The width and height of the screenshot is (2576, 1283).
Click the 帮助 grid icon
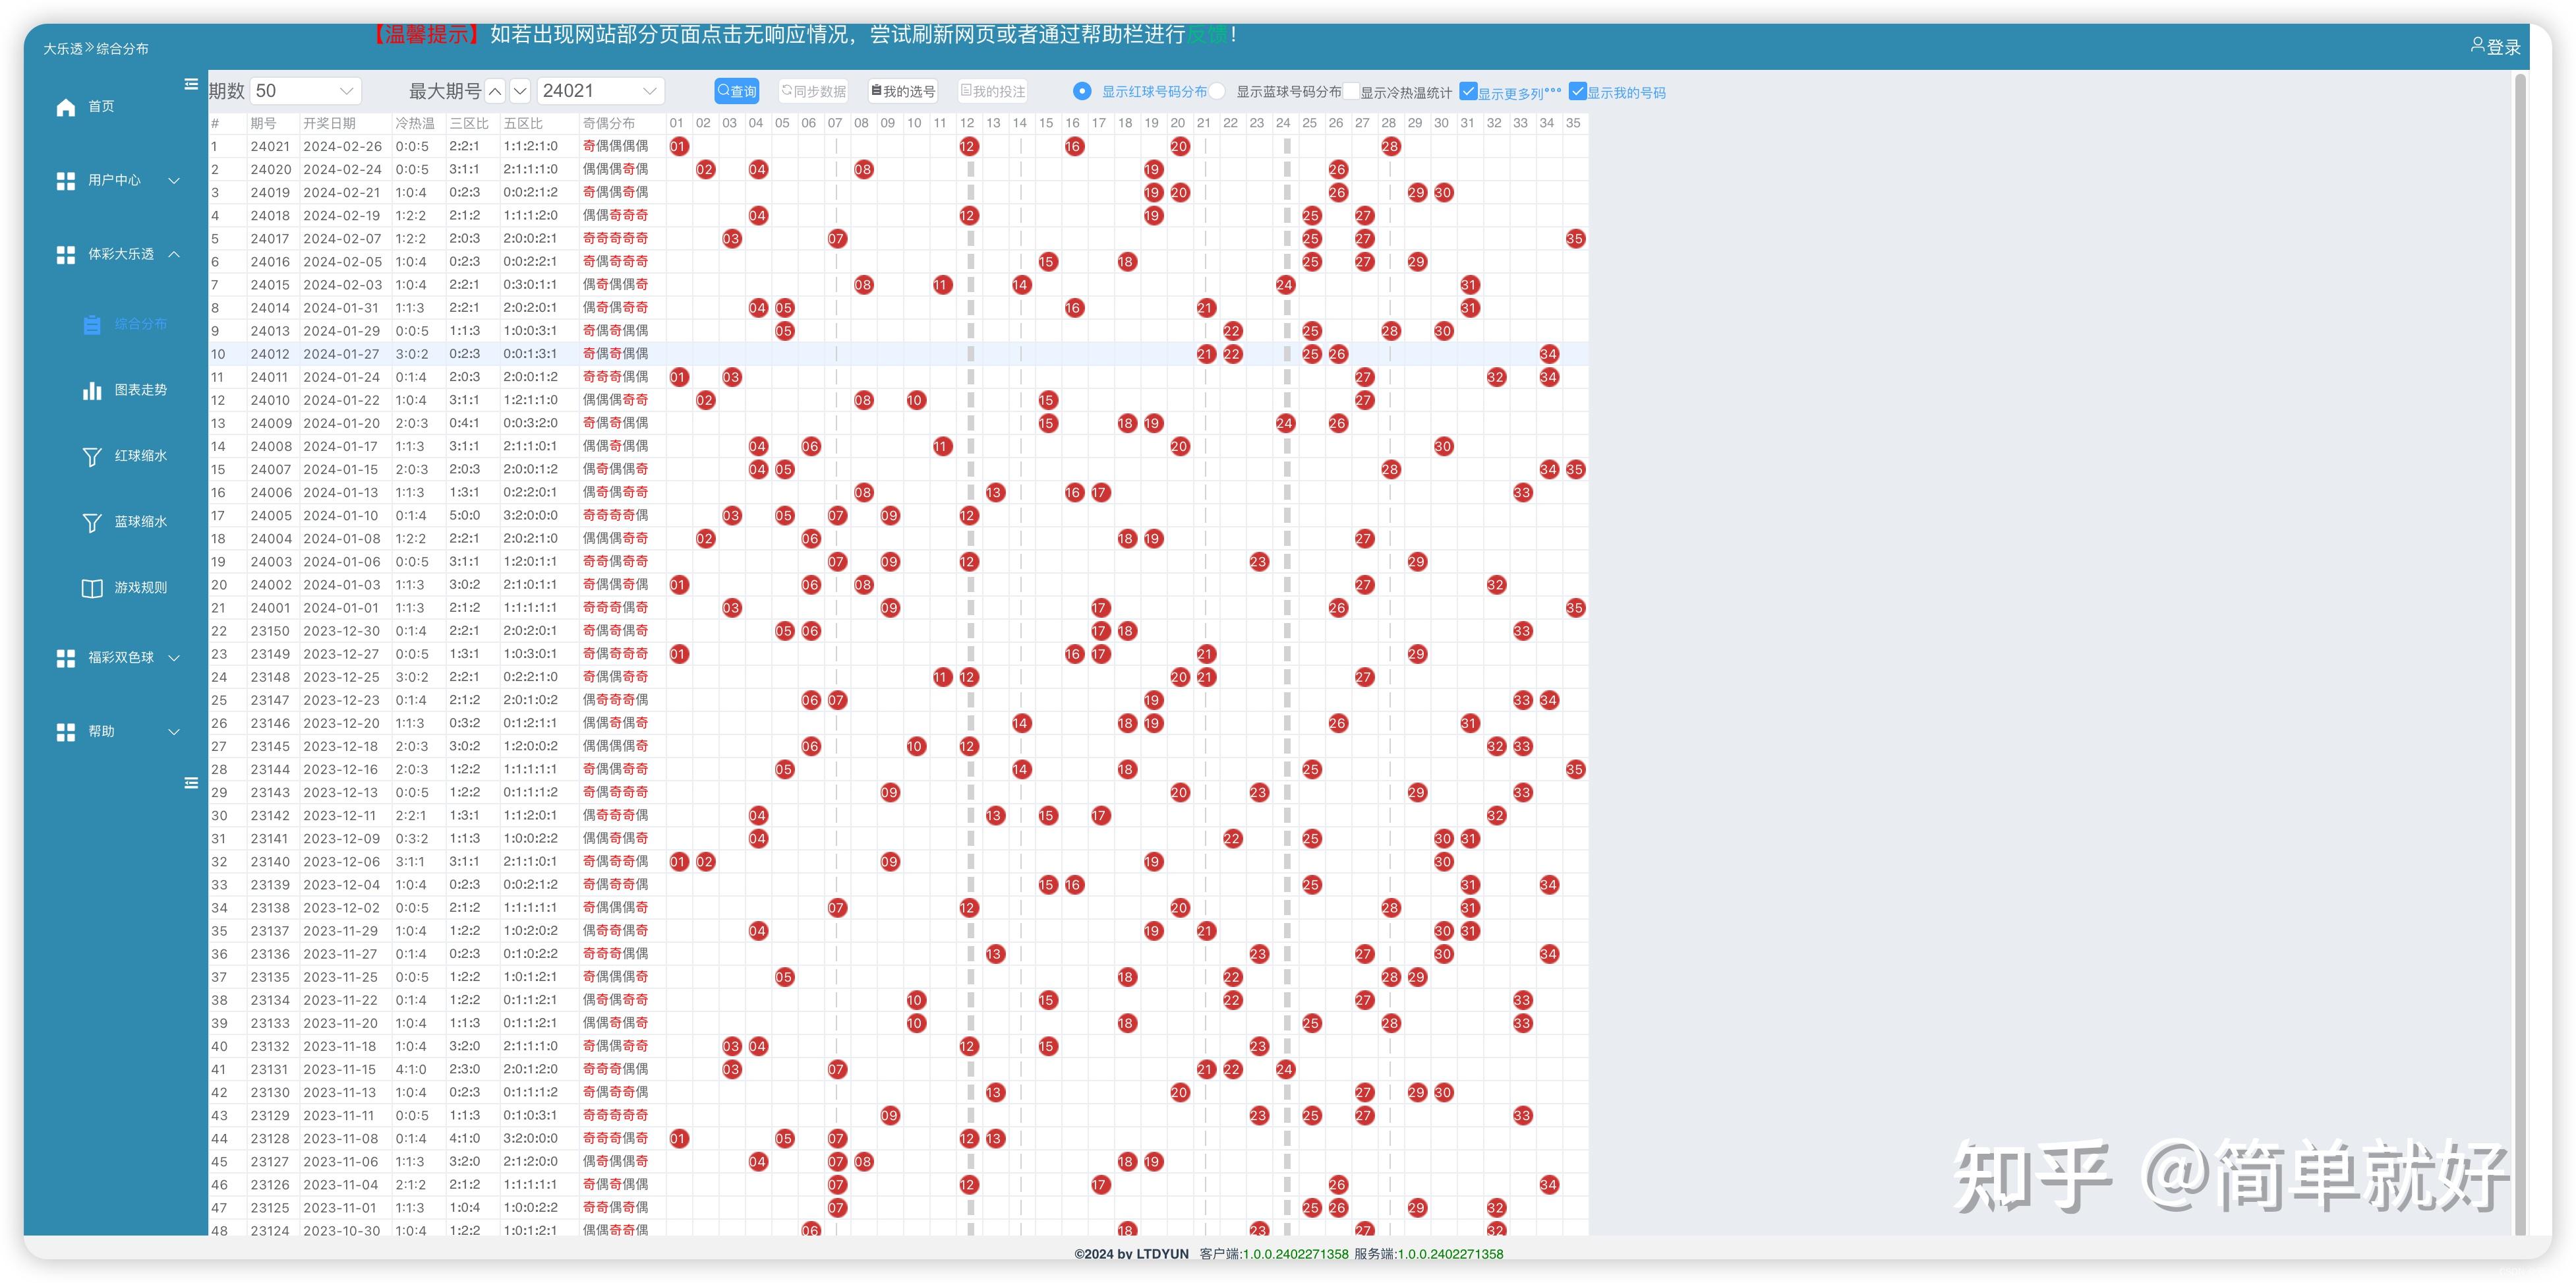coord(66,732)
